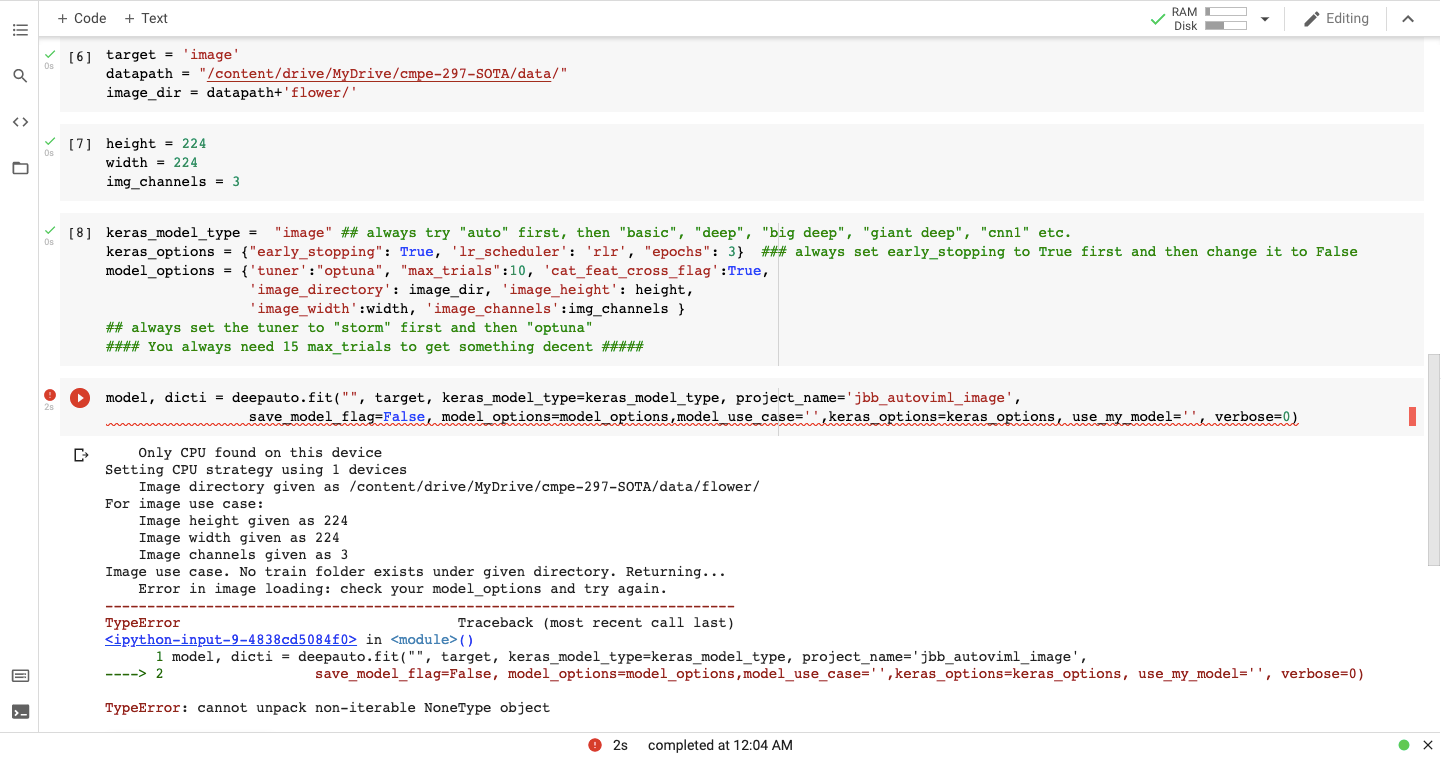Add a new code cell with + Code
This screenshot has width=1441, height=770.
82,18
